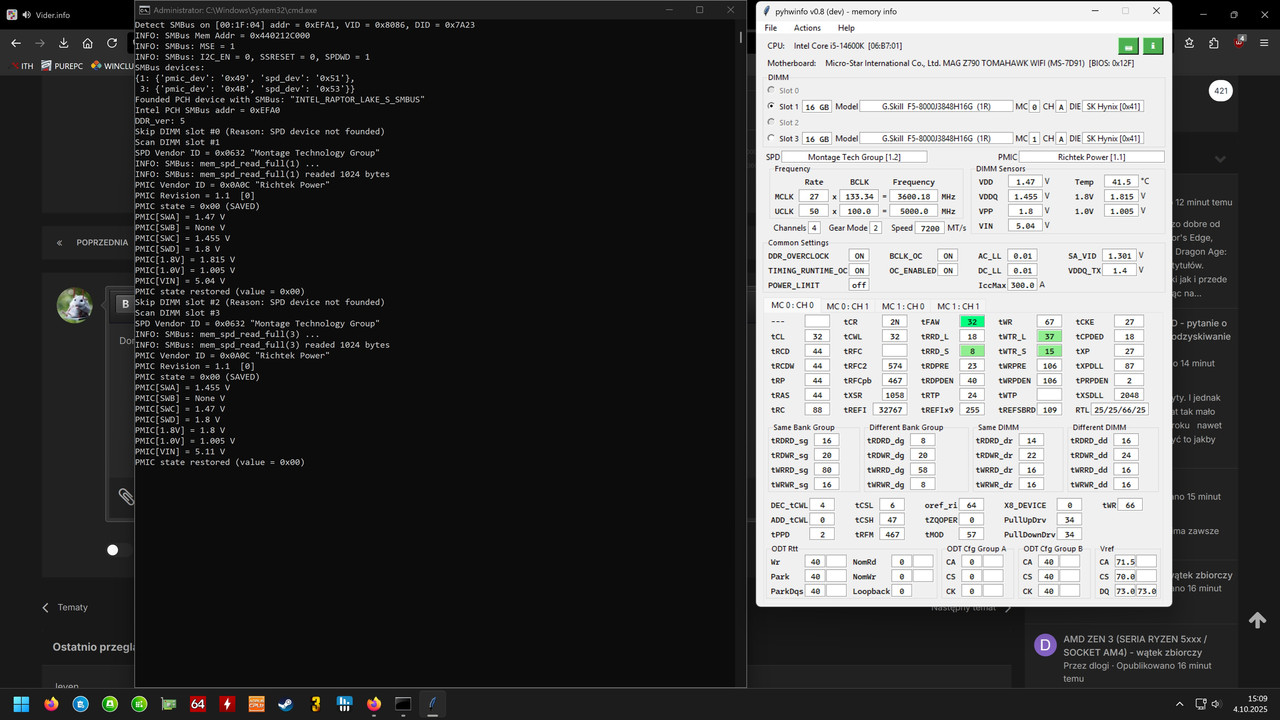Go back in the Firefox browser

point(16,43)
